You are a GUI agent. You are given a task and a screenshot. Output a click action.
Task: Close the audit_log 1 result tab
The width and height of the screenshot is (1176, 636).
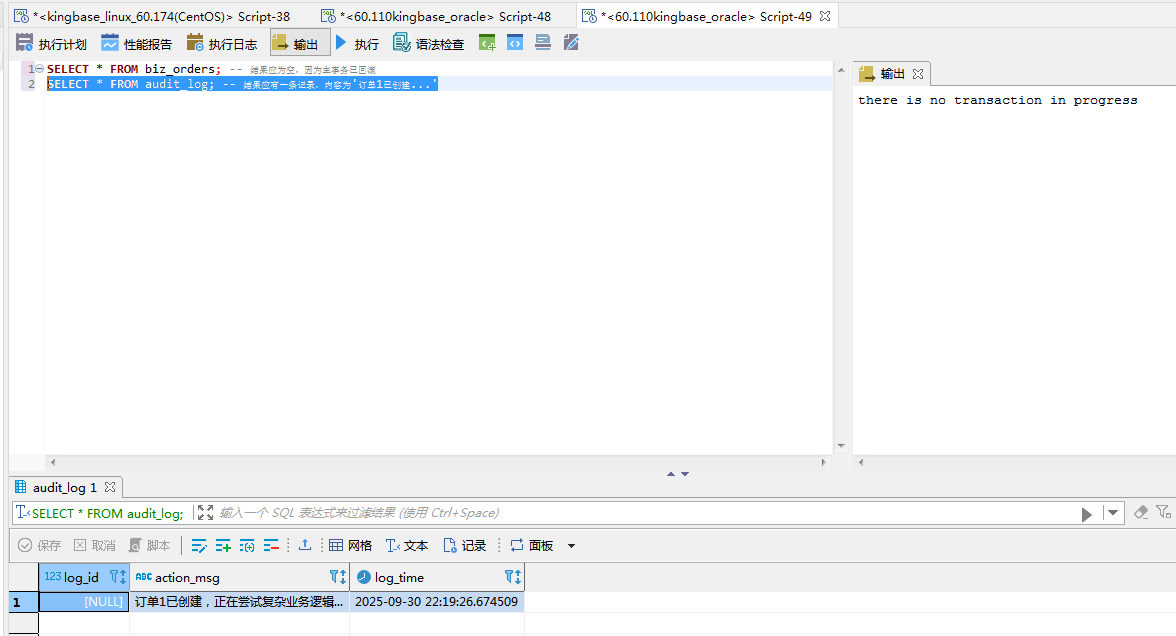point(110,487)
